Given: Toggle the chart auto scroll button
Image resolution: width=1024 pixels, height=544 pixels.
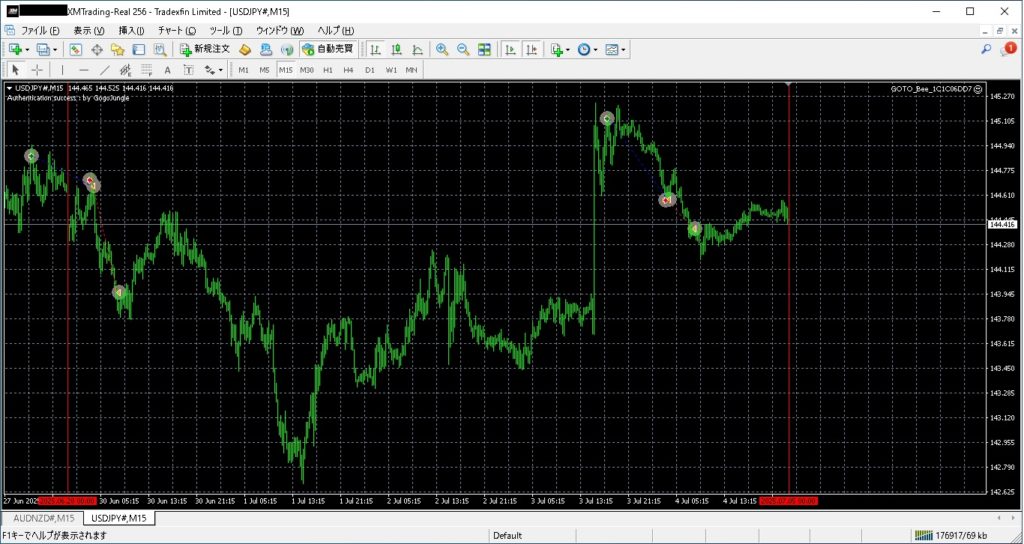Looking at the screenshot, I should [510, 49].
